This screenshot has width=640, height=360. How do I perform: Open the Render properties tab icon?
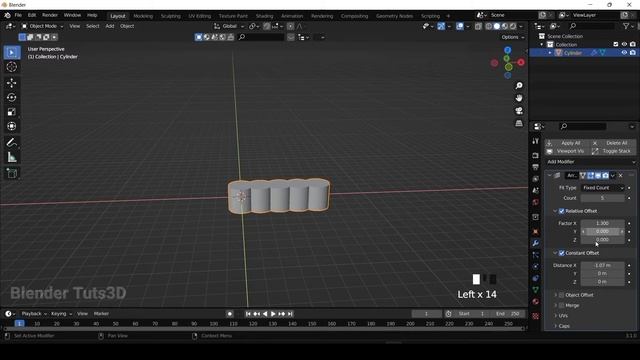[x=536, y=156]
